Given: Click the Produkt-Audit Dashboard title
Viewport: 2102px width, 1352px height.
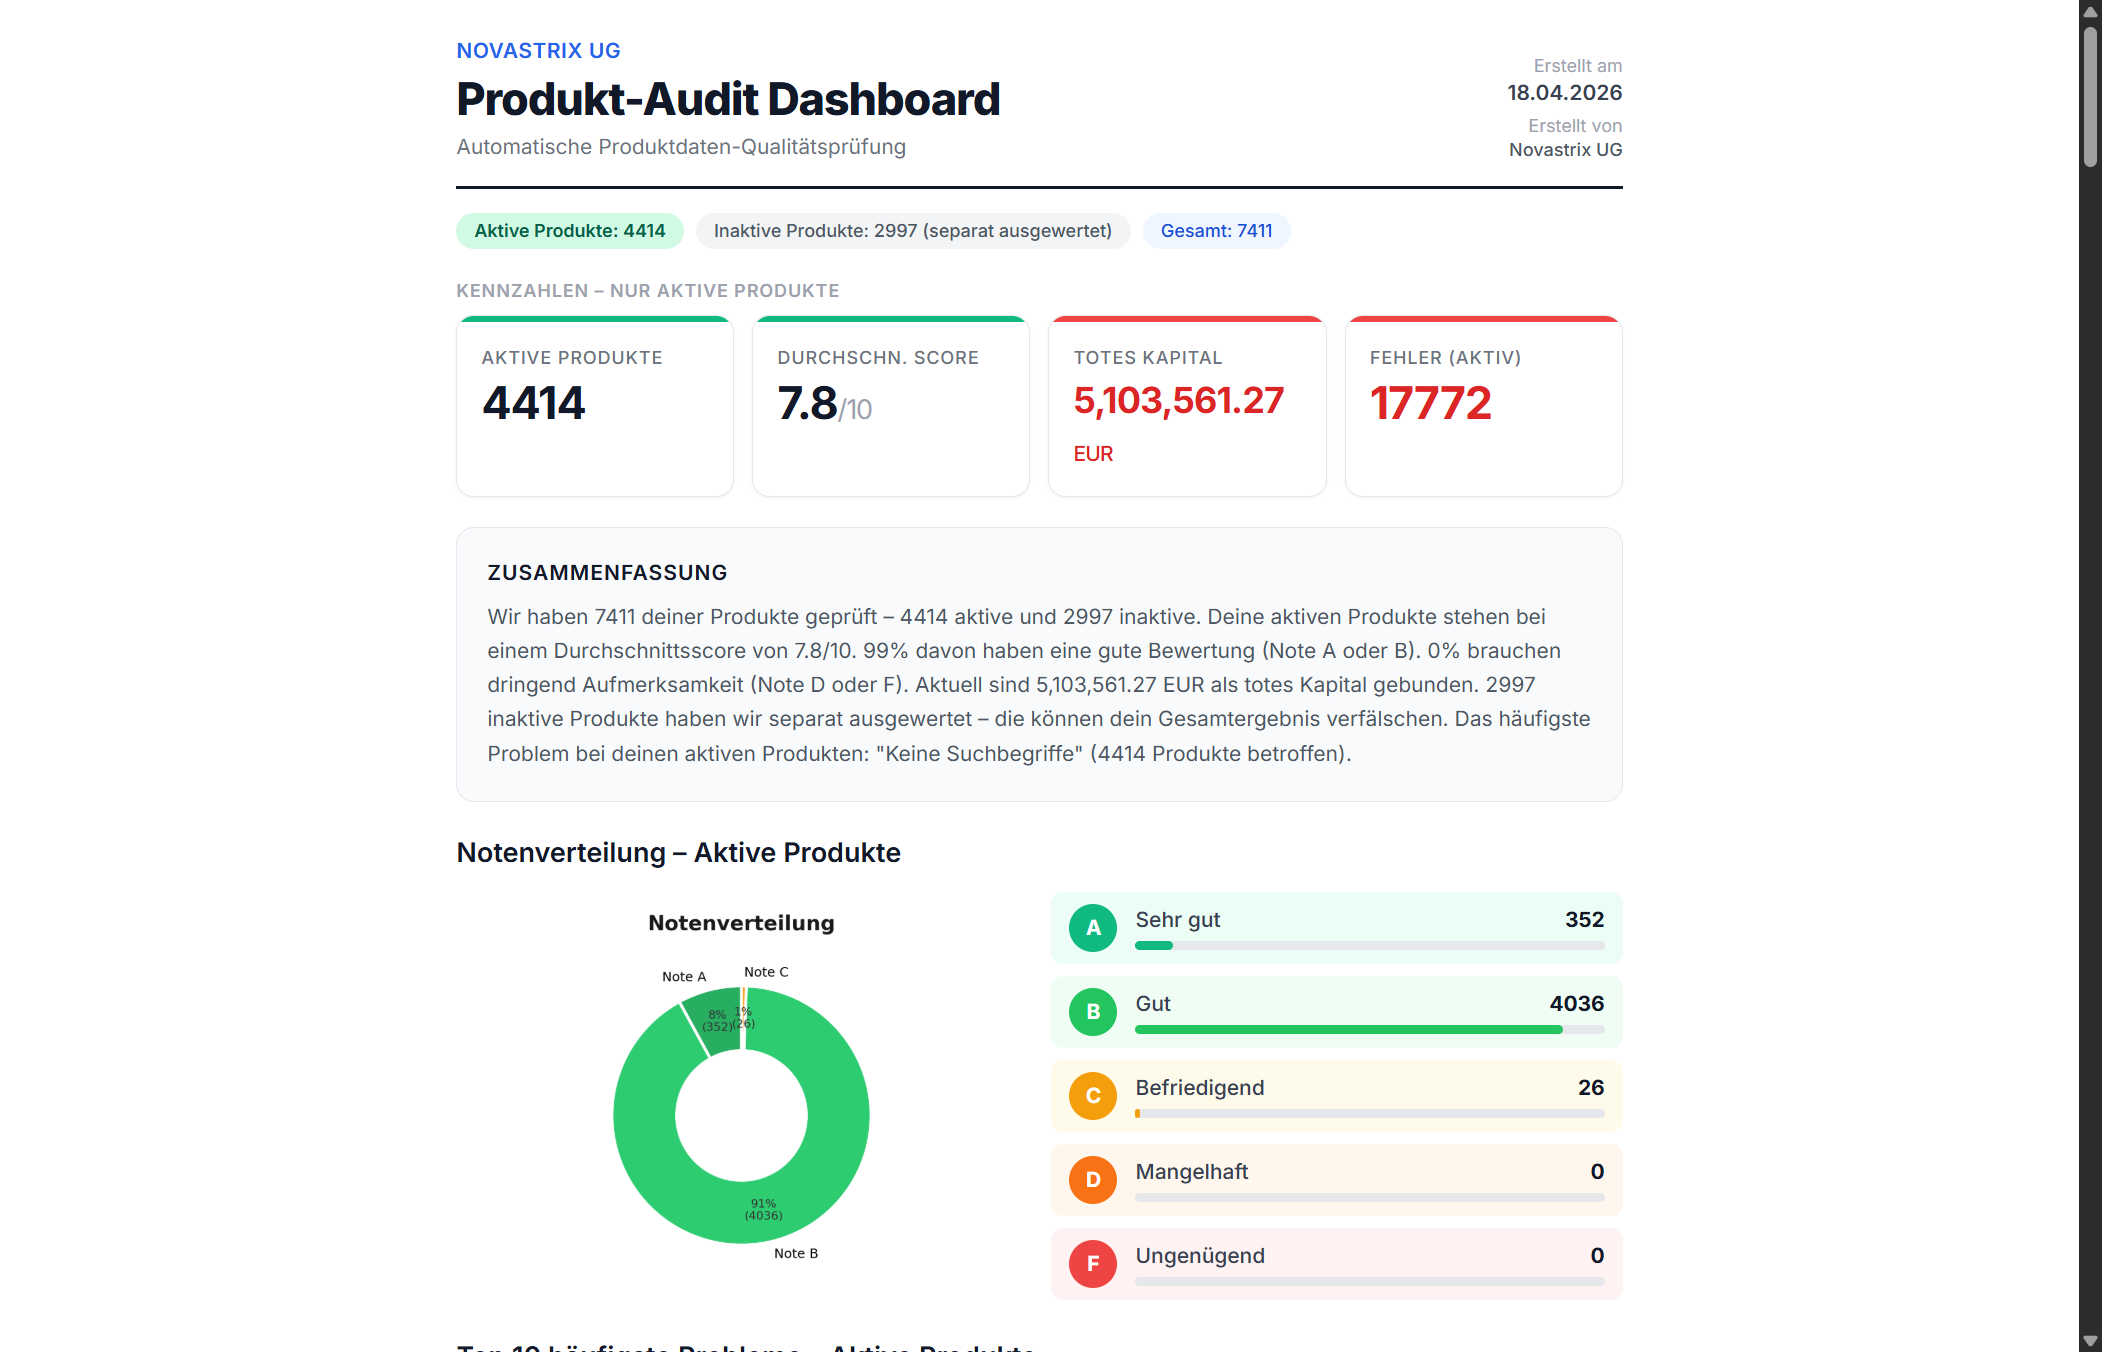Looking at the screenshot, I should coord(727,98).
